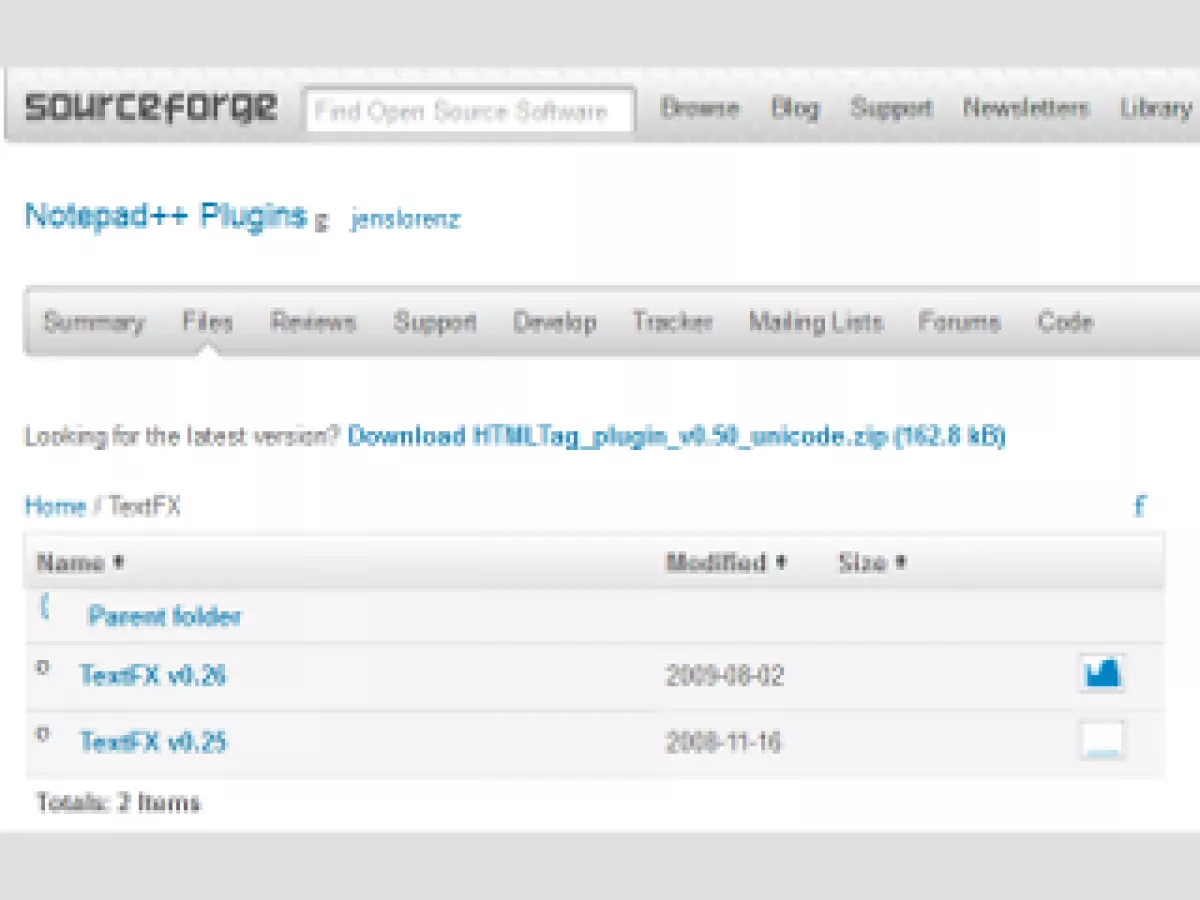This screenshot has height=900, width=1200.
Task: Open Support in the top navigation bar
Action: point(891,108)
